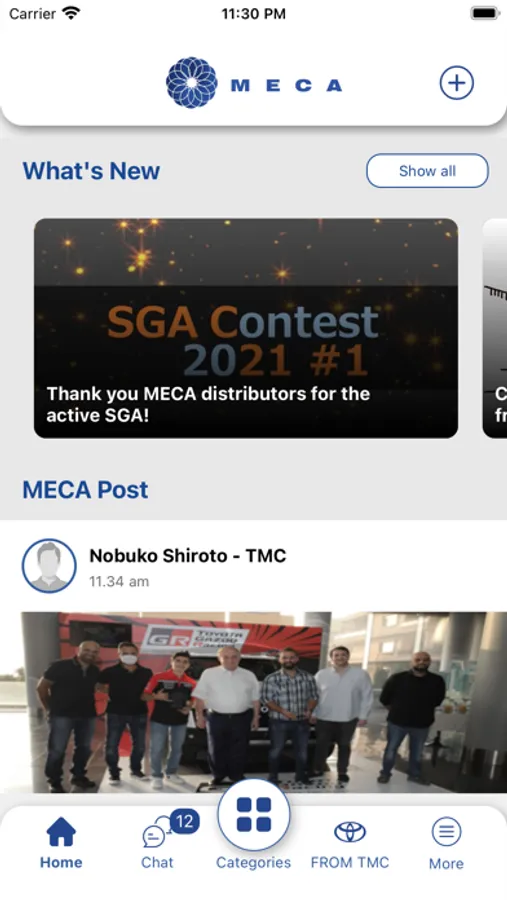Switch to the FROM TMC tab
This screenshot has width=507, height=900.
coord(350,862)
